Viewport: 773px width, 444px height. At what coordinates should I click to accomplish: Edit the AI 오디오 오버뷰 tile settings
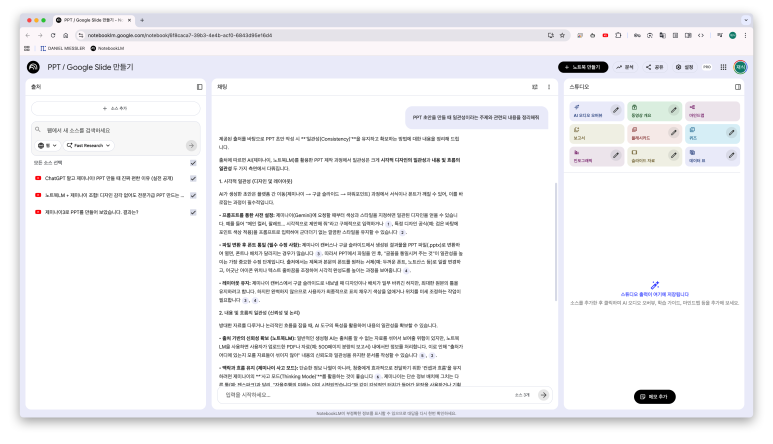point(617,108)
